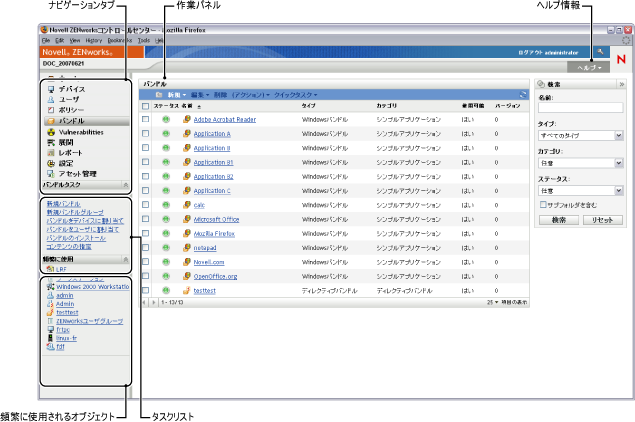Open the 編集 dropdown in the bundle toolbar
This screenshot has height=422, width=635.
200,95
